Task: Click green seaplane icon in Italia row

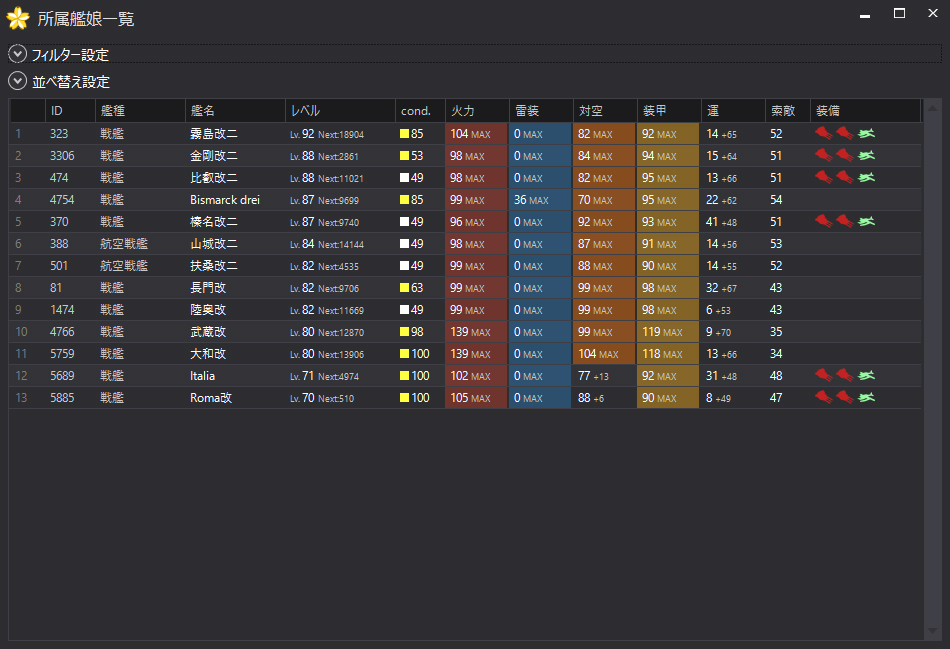Action: click(x=866, y=375)
